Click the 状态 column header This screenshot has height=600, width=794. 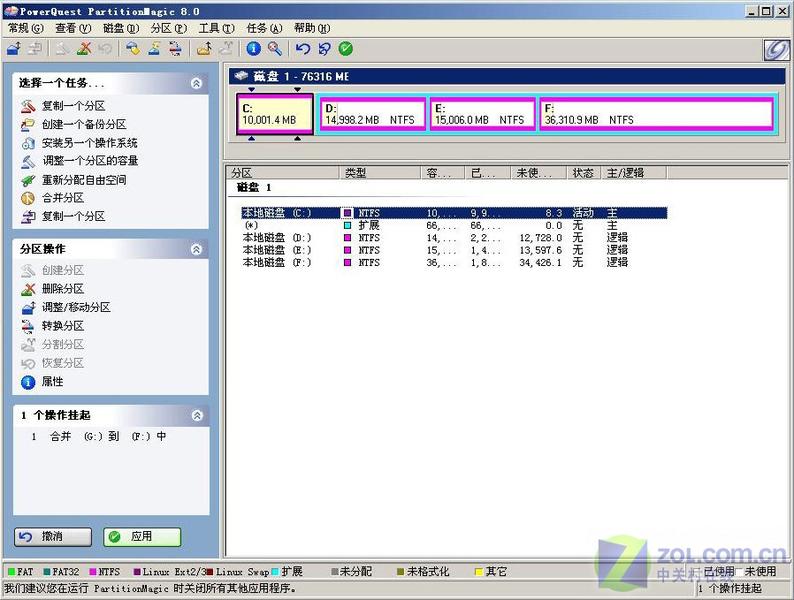(583, 173)
